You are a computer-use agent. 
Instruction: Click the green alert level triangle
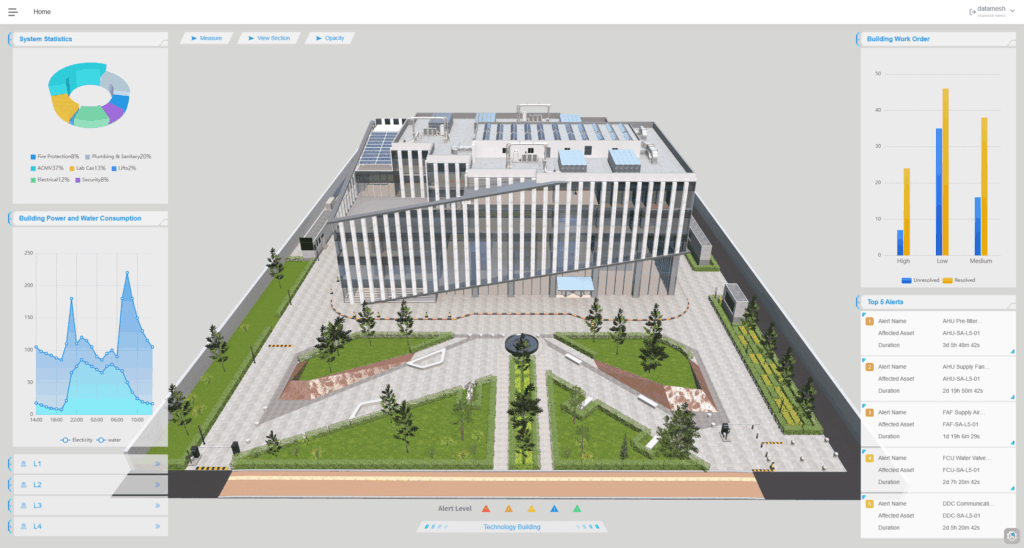click(577, 508)
